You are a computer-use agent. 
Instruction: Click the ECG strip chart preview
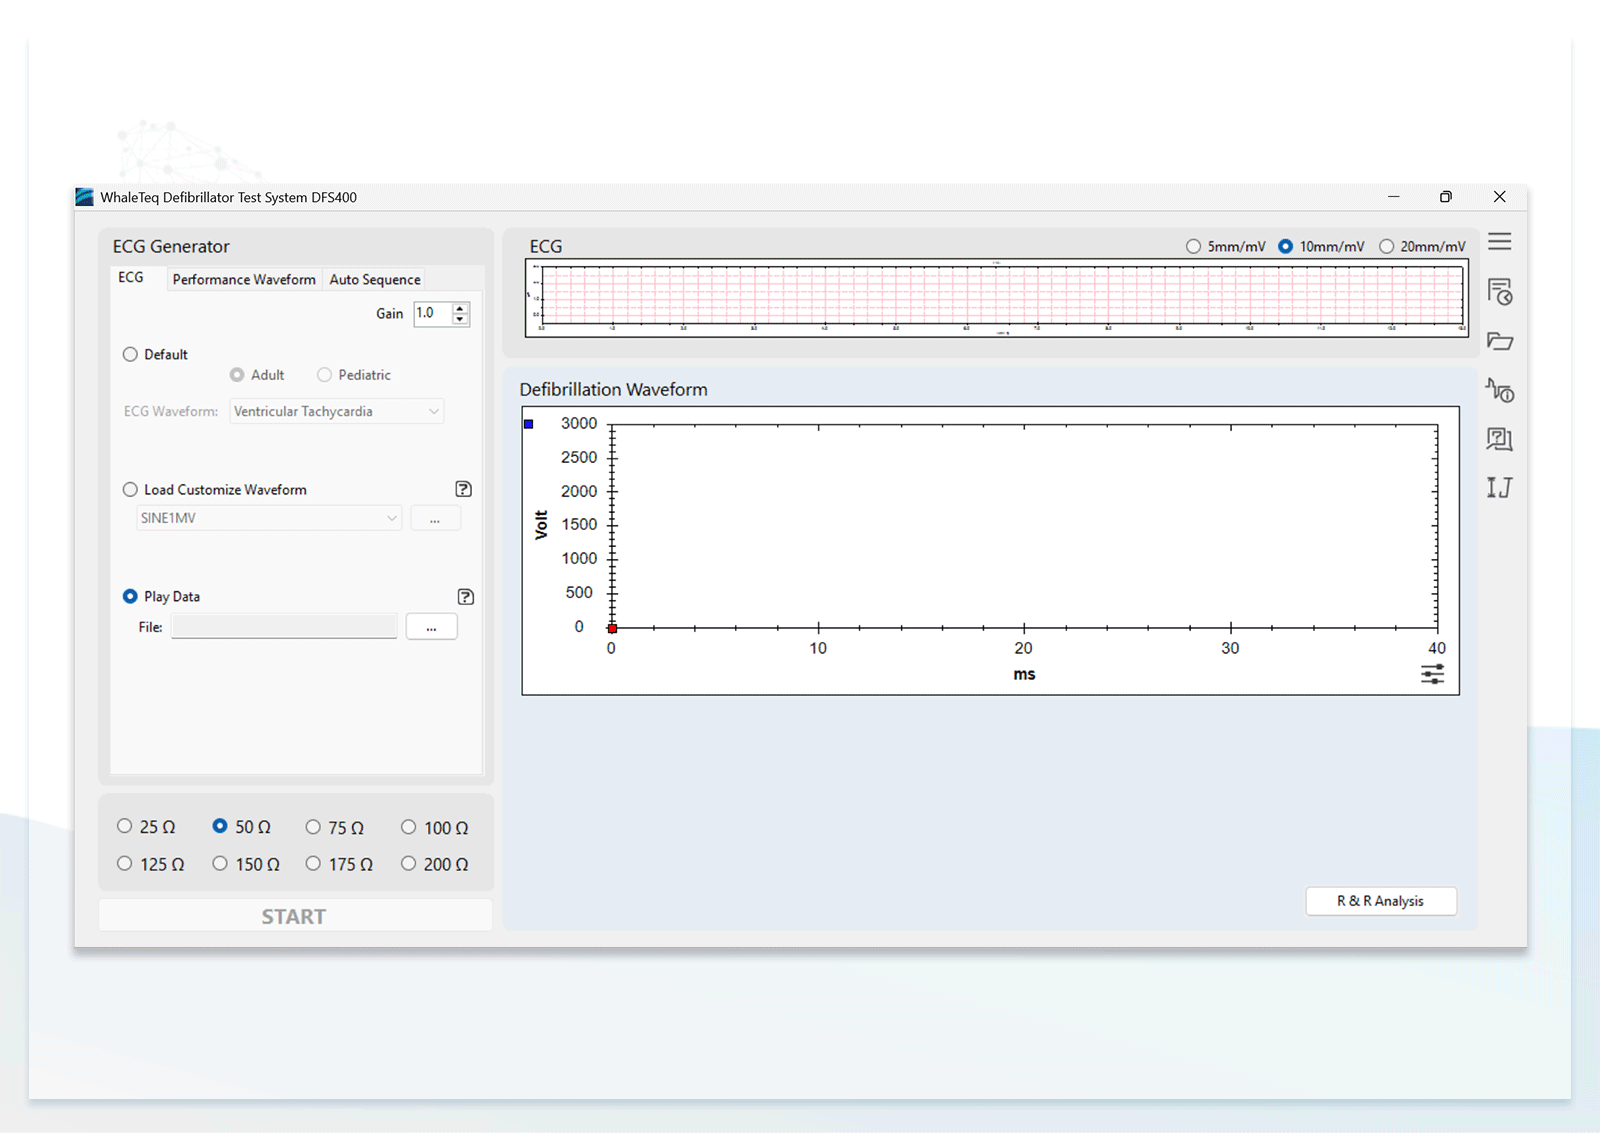point(997,298)
